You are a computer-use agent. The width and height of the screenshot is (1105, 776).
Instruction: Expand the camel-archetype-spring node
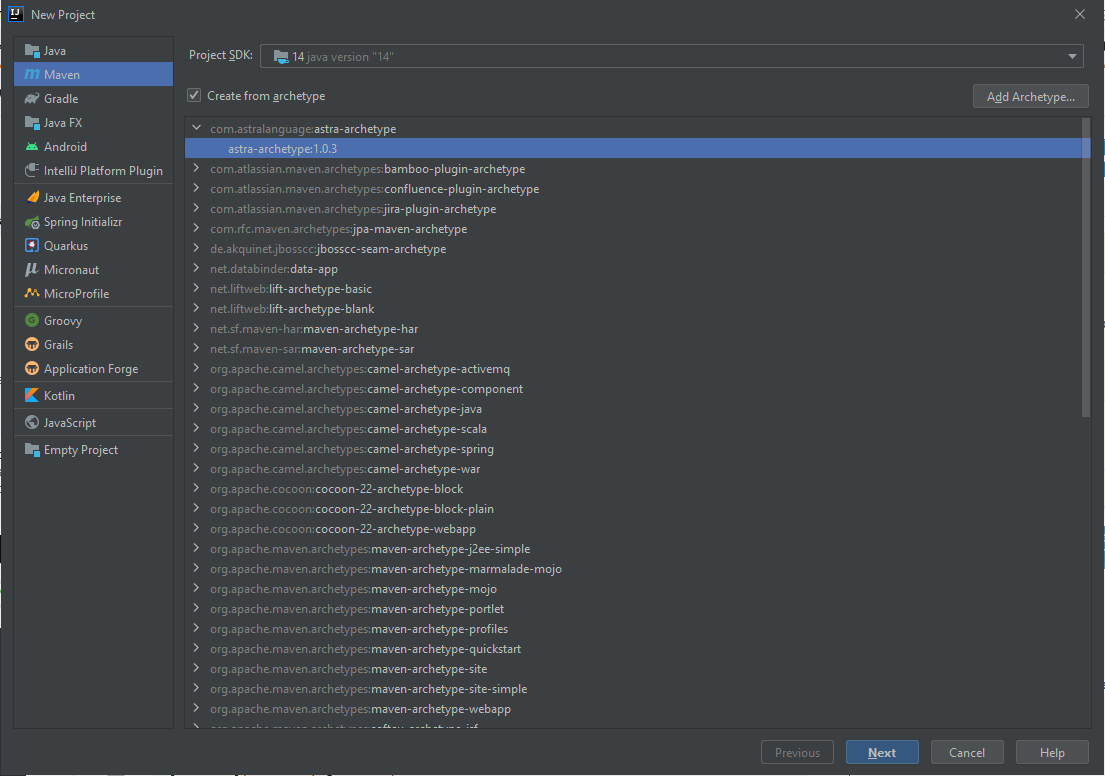[197, 448]
